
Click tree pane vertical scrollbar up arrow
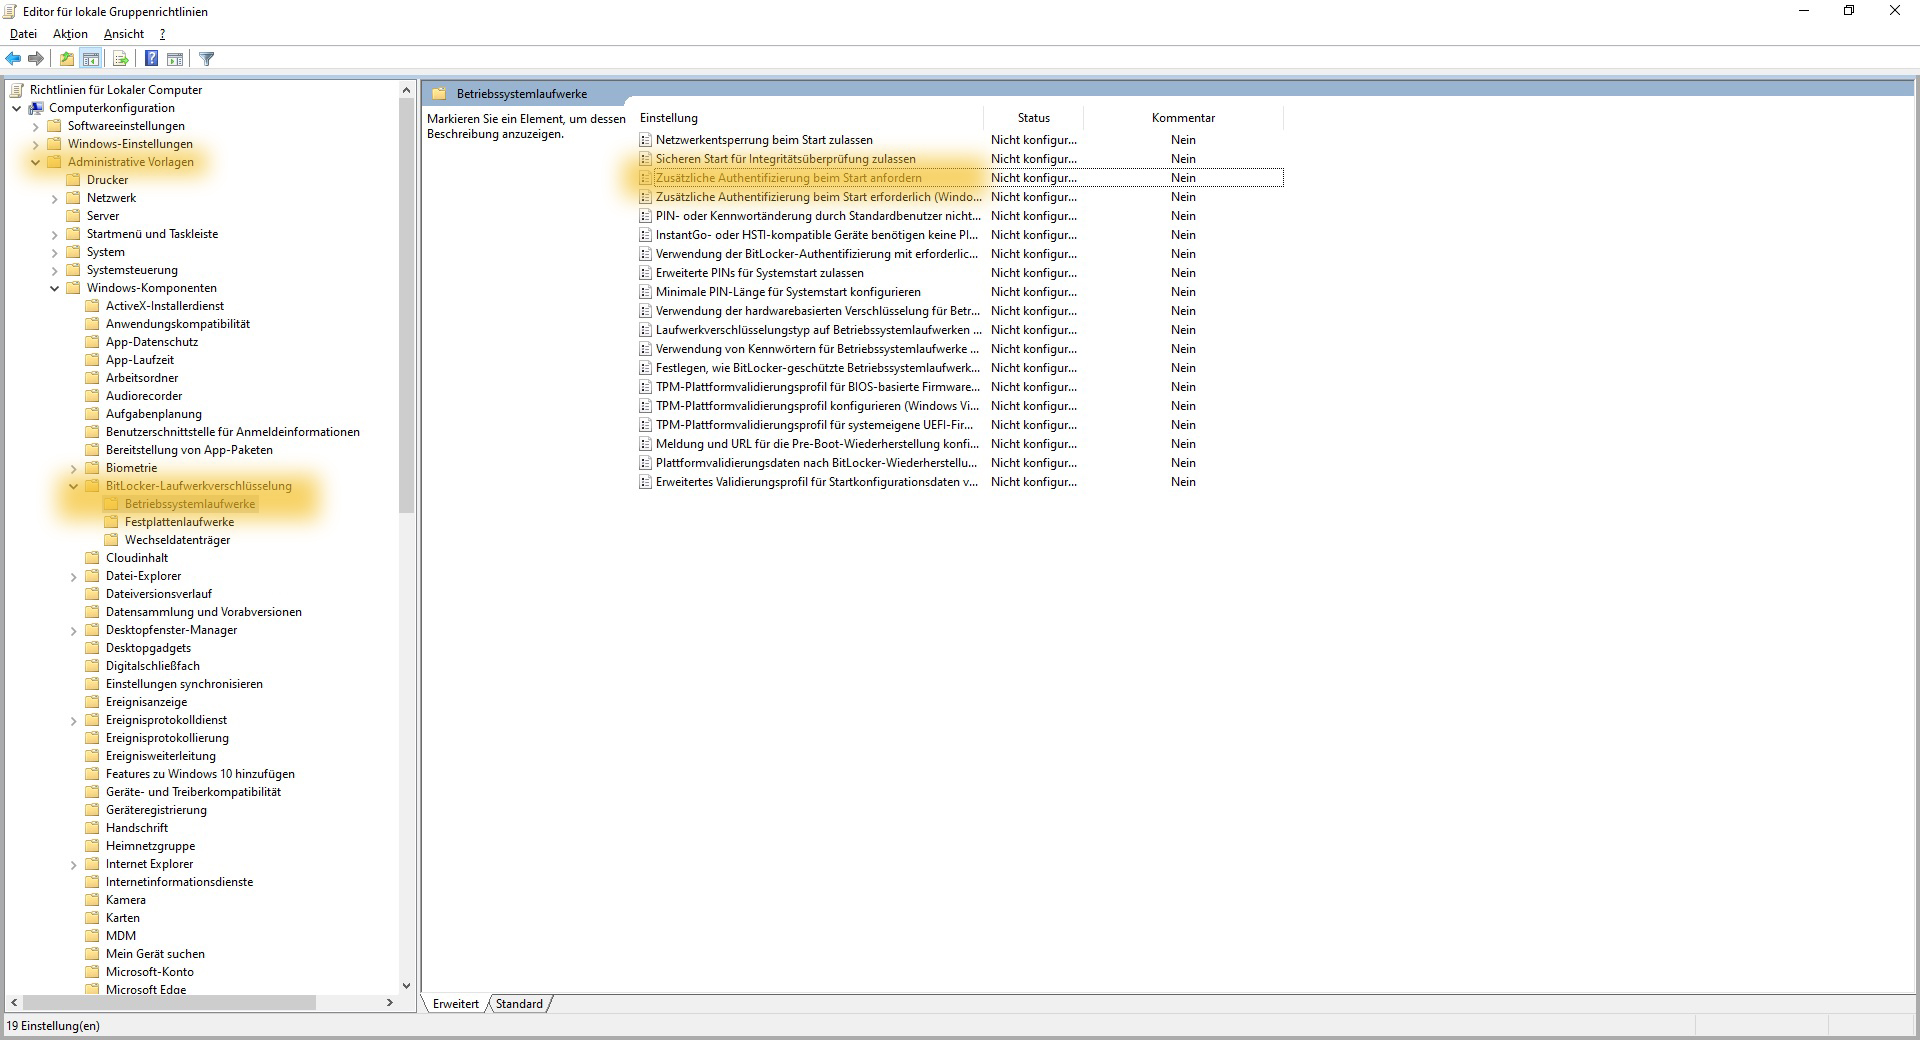click(406, 90)
